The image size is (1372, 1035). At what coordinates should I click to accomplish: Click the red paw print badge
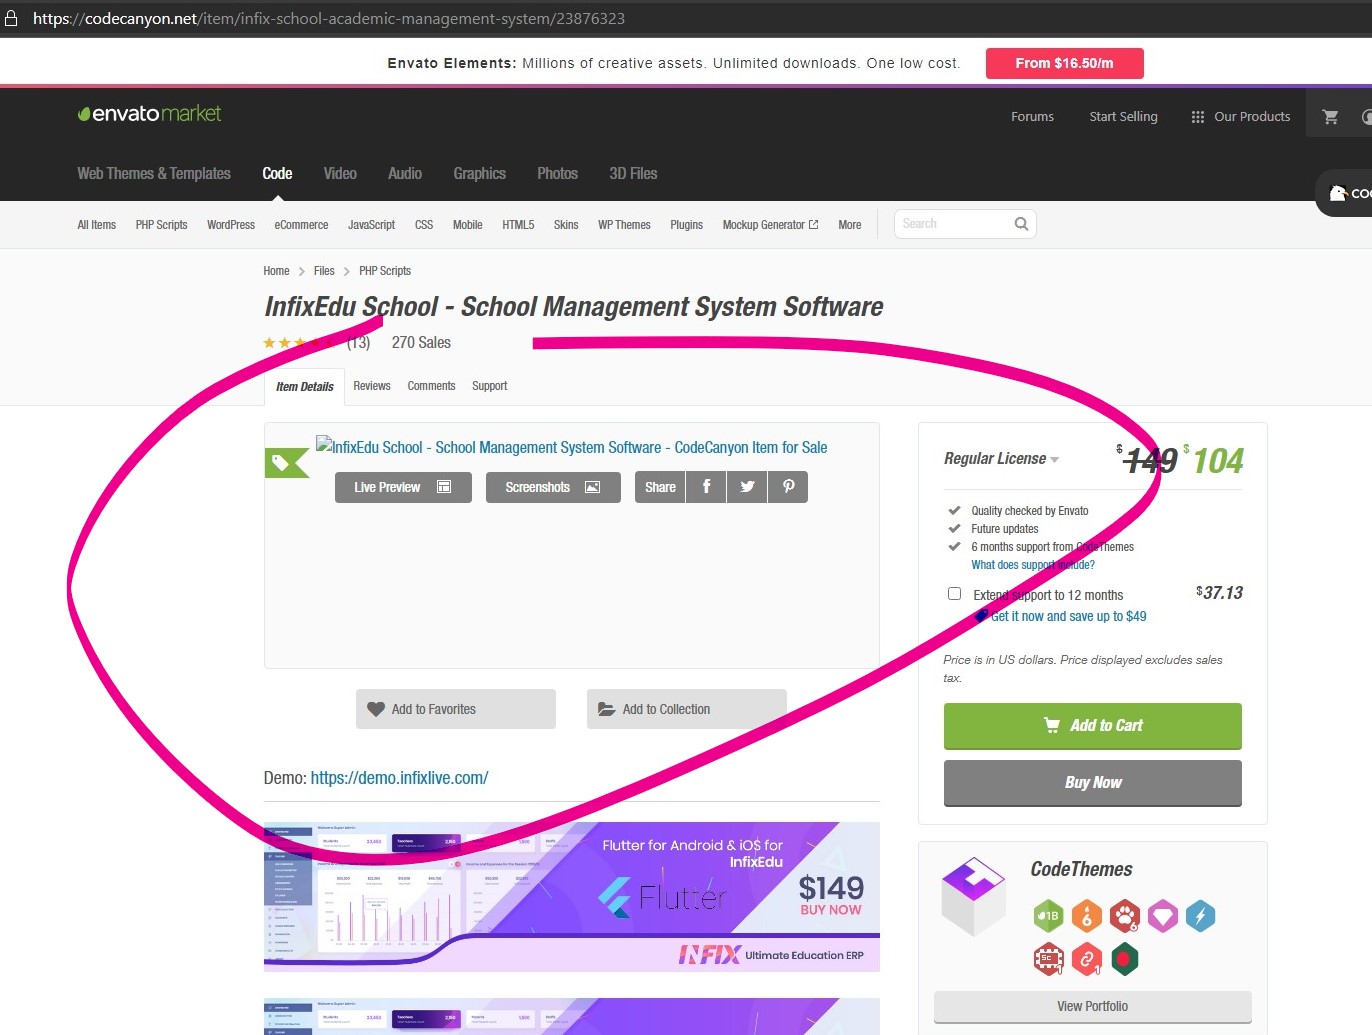[1125, 915]
